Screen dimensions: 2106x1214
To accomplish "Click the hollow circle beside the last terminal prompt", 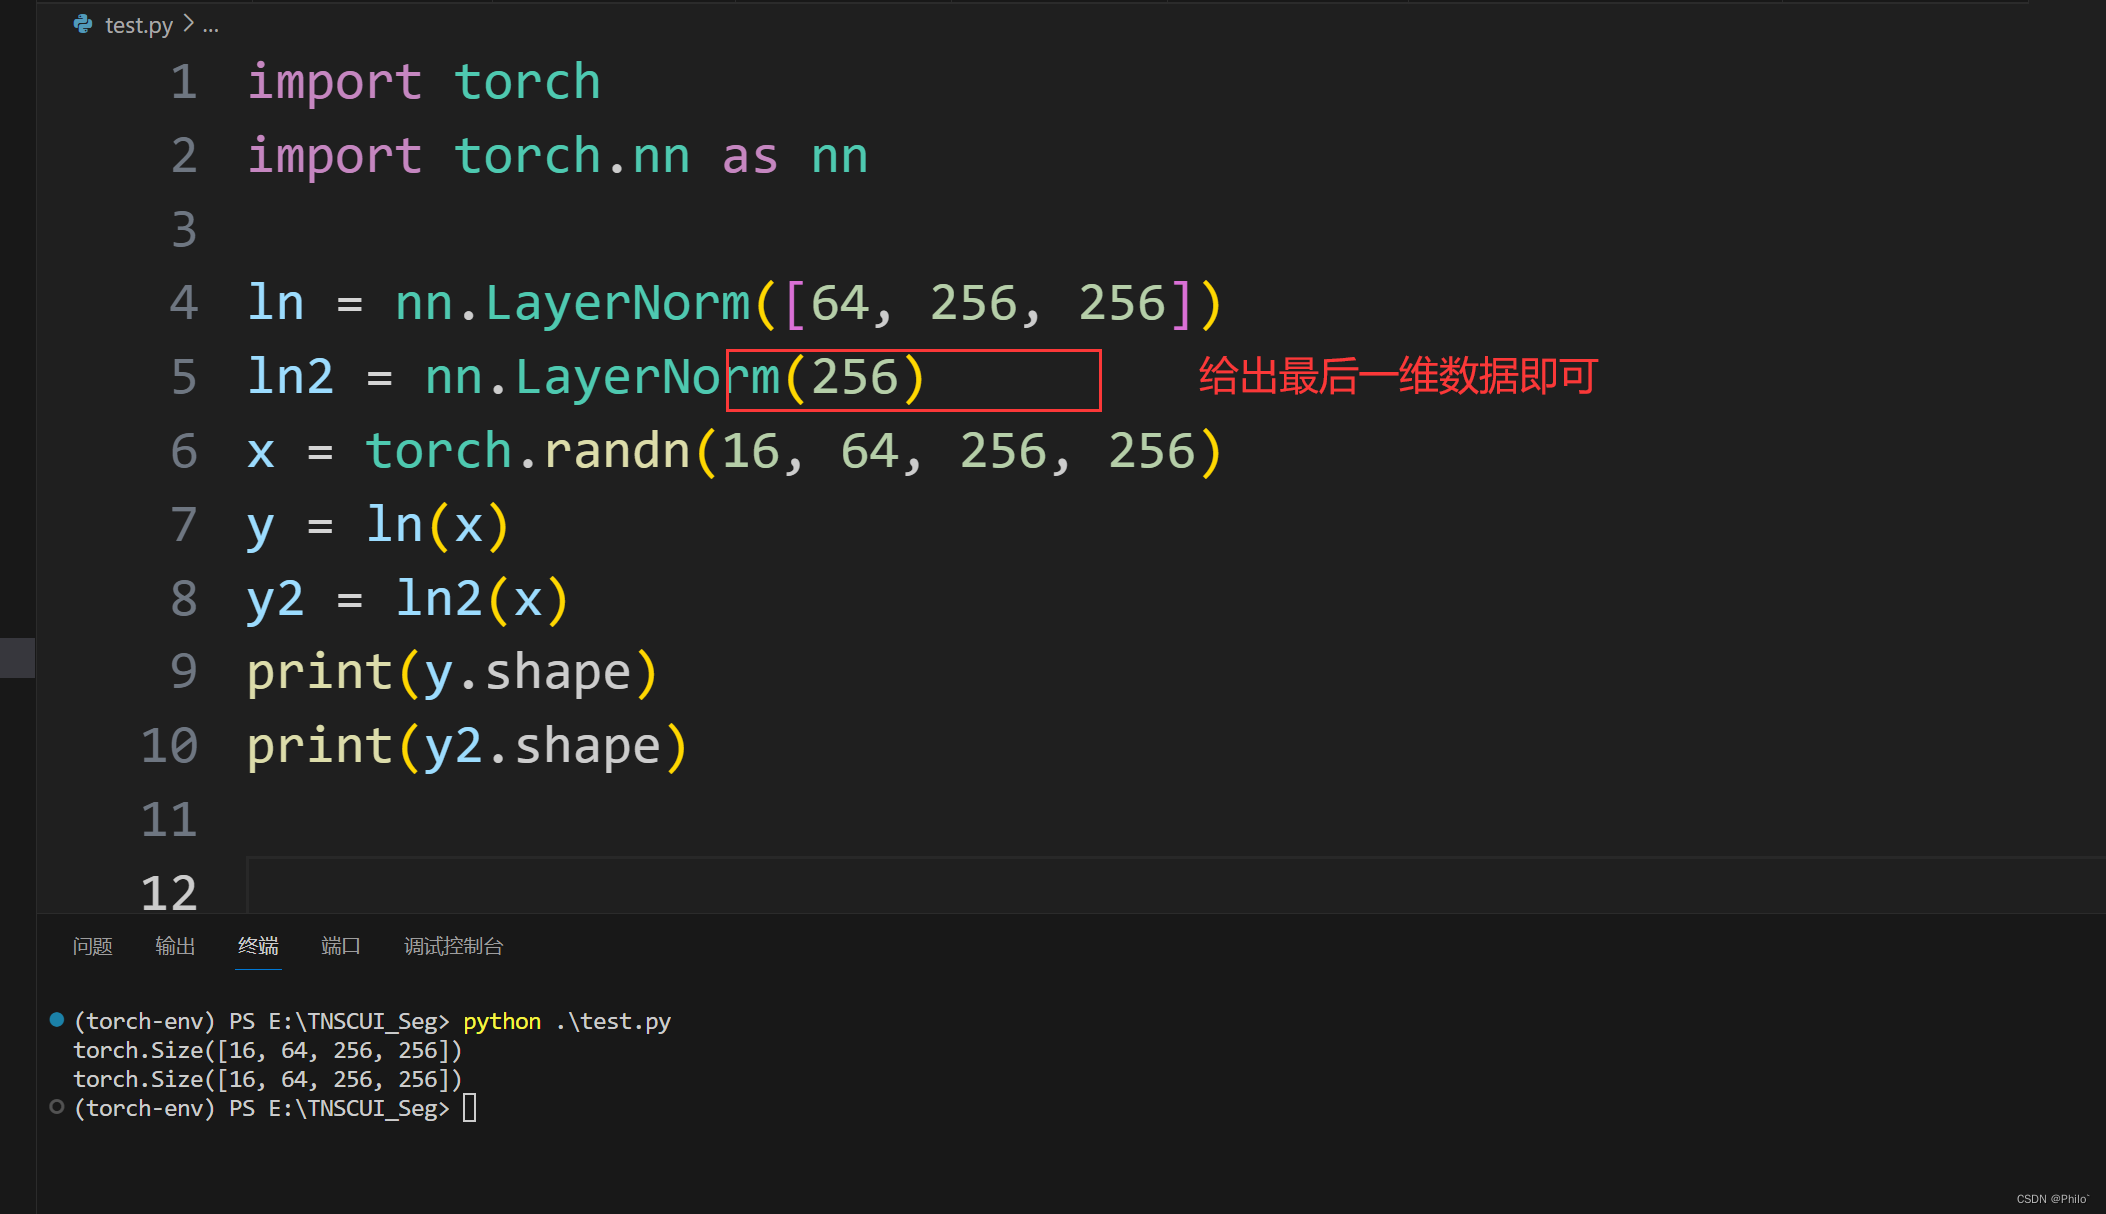I will (57, 1107).
